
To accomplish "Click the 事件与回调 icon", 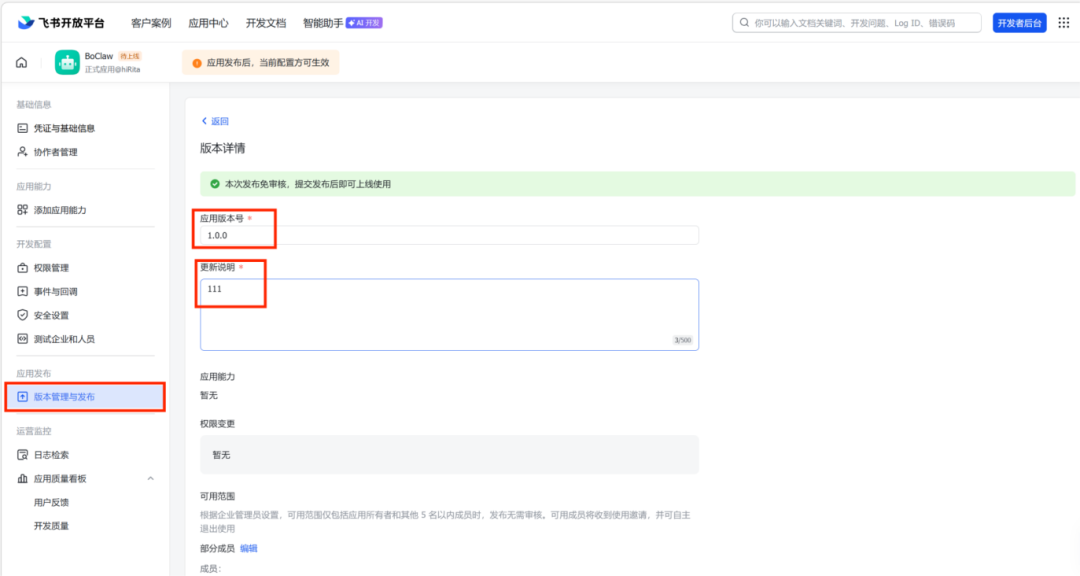I will [23, 291].
